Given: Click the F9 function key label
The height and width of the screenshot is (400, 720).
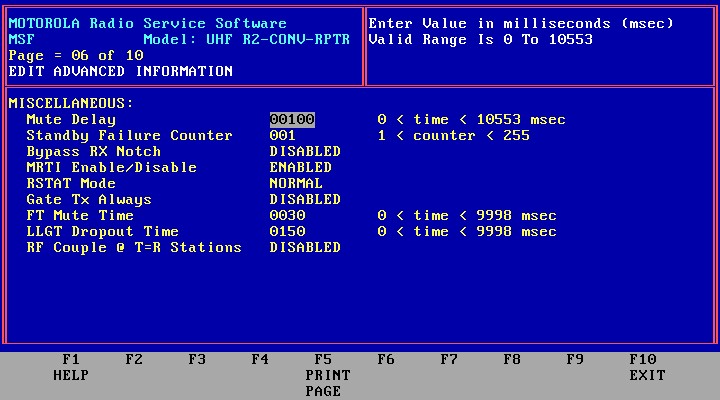Looking at the screenshot, I should (x=574, y=359).
